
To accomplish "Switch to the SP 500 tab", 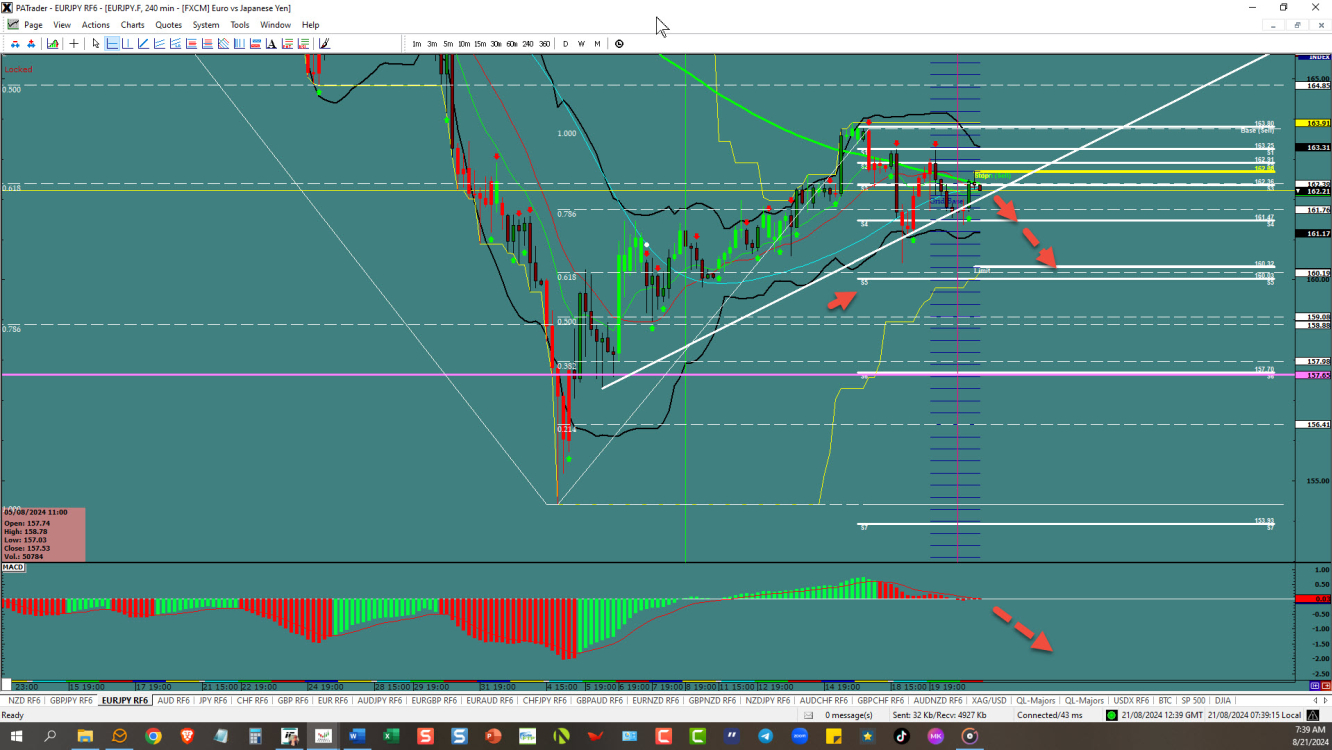I will click(x=1192, y=700).
